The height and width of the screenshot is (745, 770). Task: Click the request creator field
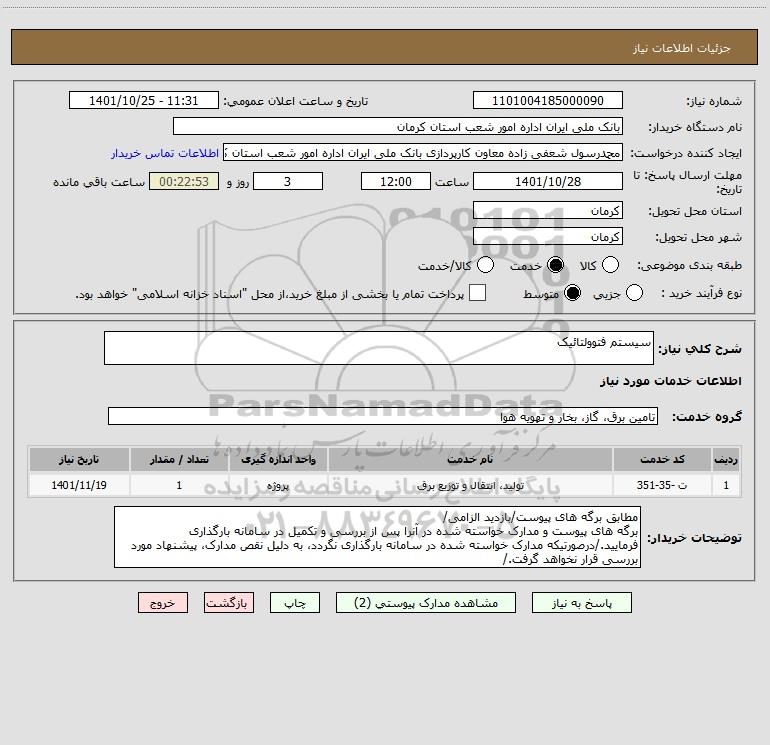423,153
